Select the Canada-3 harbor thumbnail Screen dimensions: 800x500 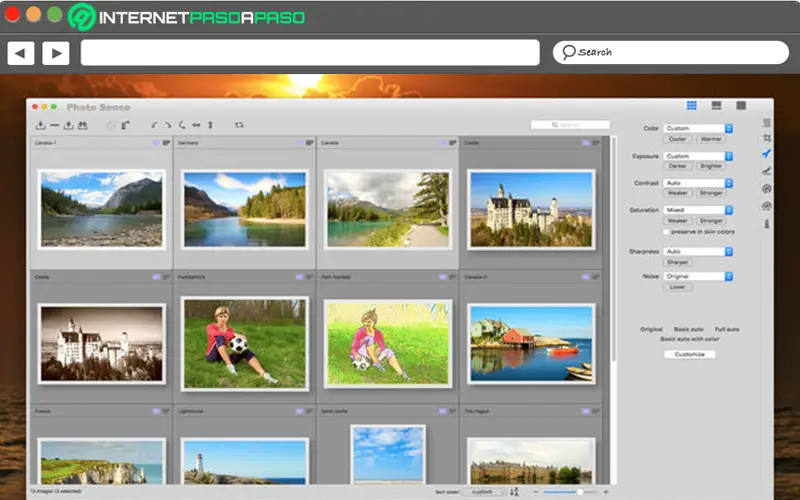coord(531,344)
